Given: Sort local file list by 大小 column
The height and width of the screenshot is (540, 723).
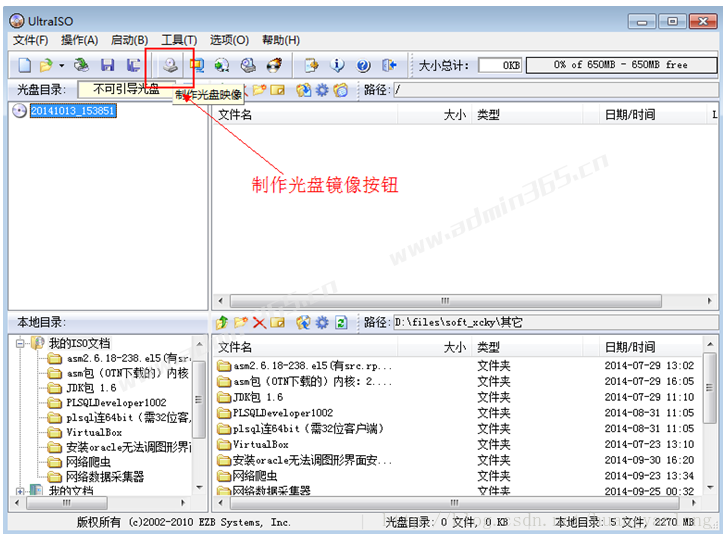Looking at the screenshot, I should tap(434, 347).
